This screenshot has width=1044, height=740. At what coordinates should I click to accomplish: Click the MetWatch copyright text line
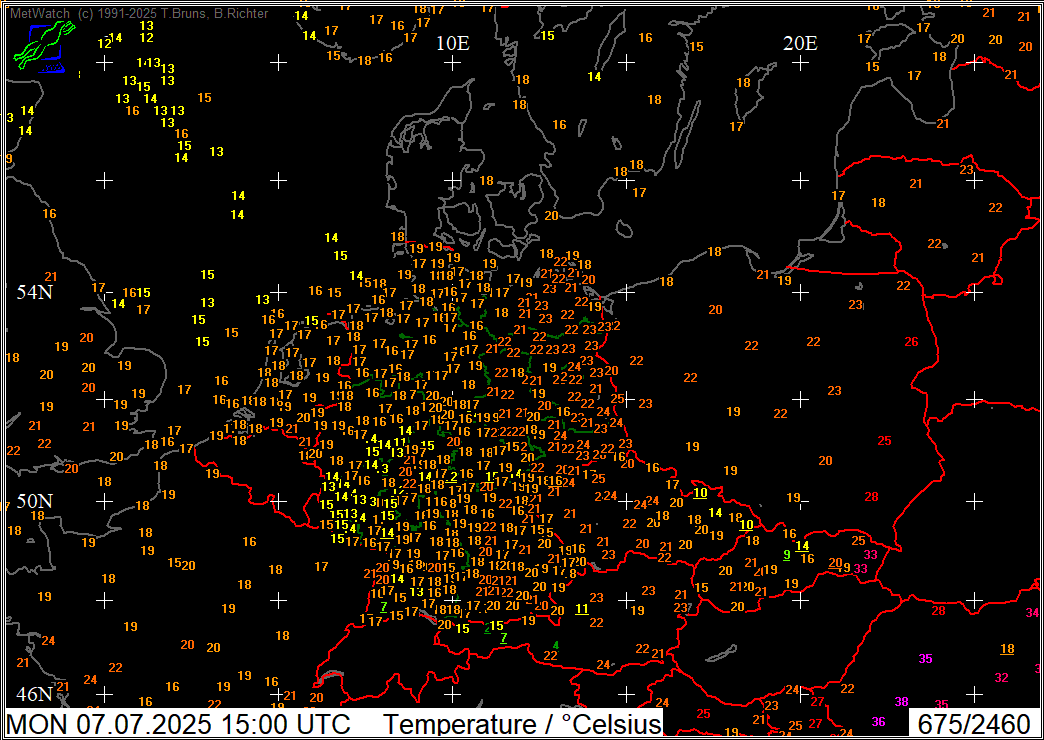pyautogui.click(x=140, y=13)
